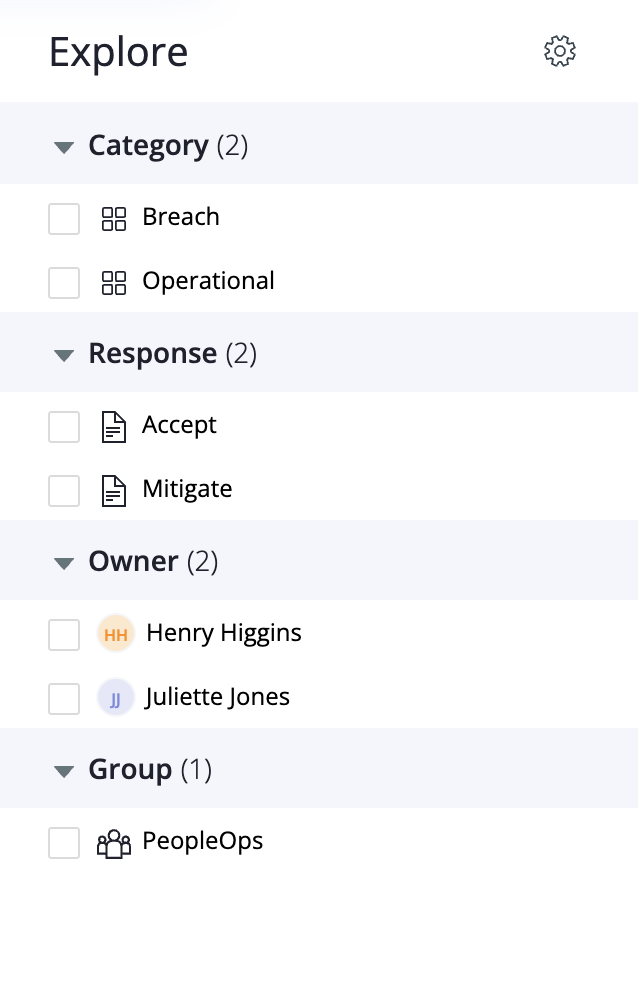Collapse the Category section arrow
The image size is (638, 990).
[64, 148]
